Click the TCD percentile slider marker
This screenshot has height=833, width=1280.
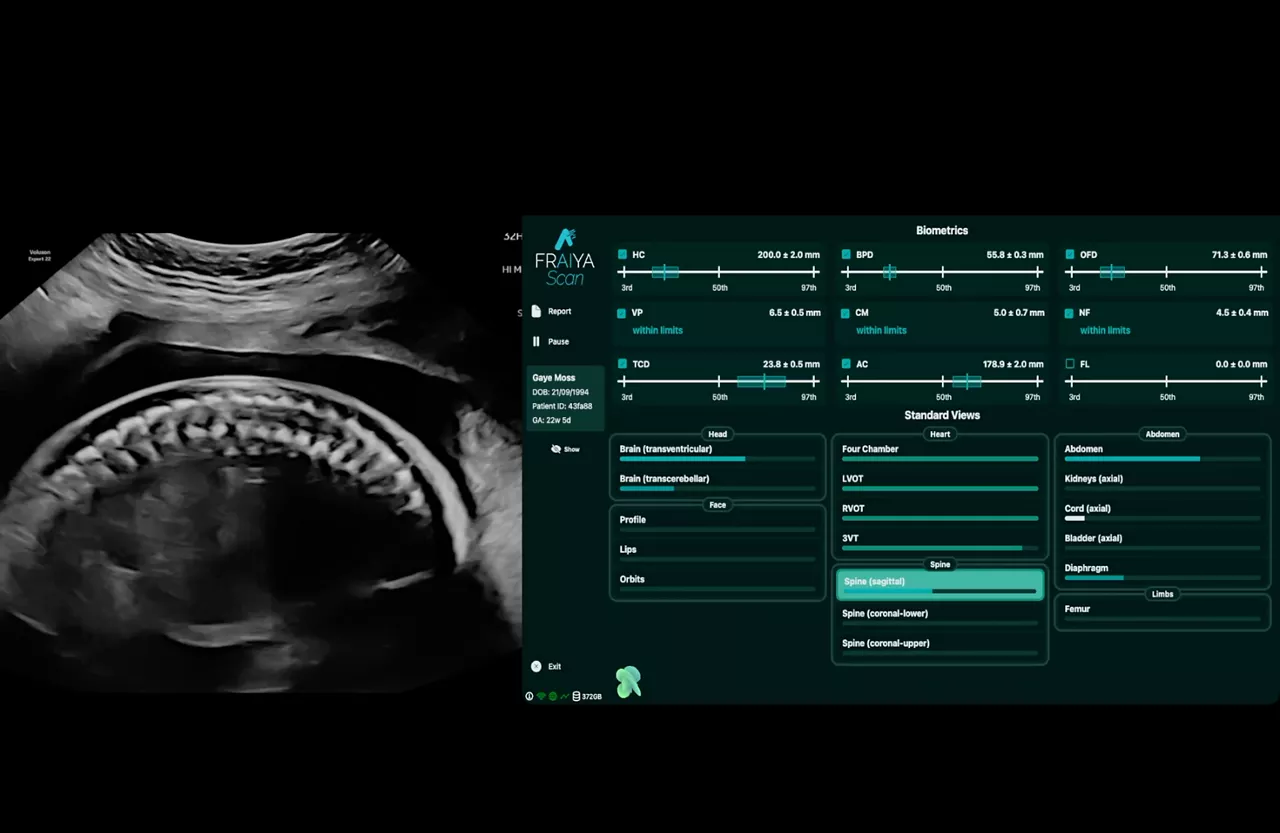pyautogui.click(x=762, y=381)
